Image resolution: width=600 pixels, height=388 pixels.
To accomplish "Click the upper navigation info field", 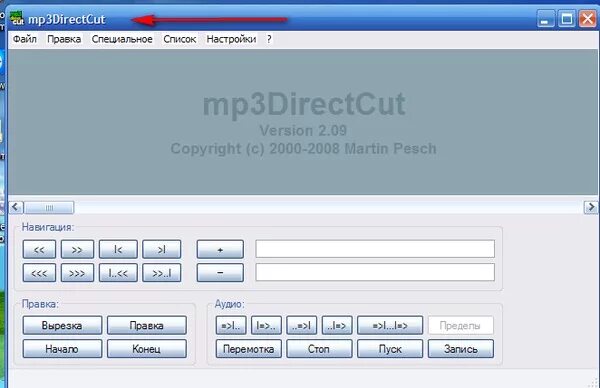I will (375, 249).
